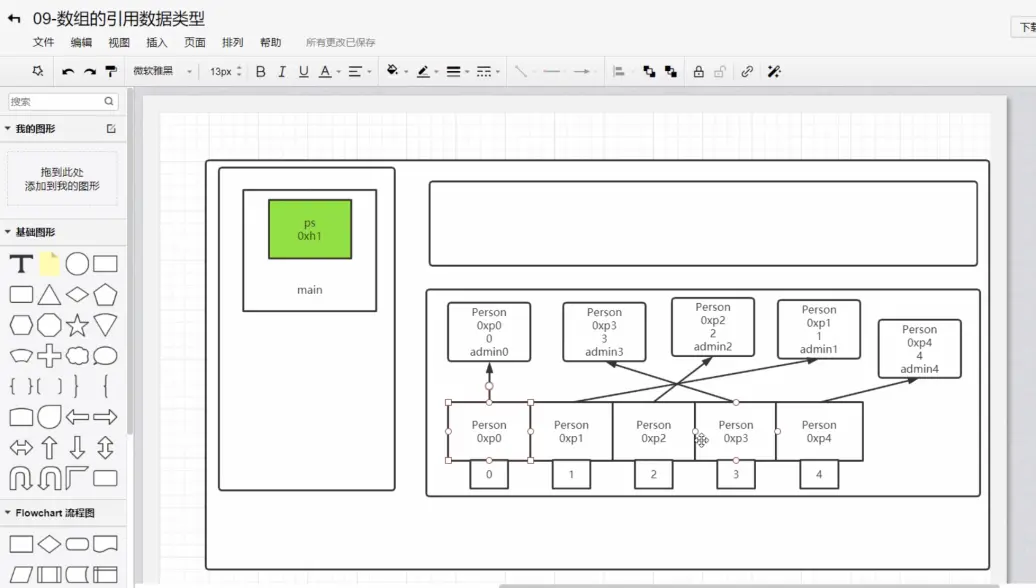Open the connector end arrow dropdown
The width and height of the screenshot is (1036, 588).
tap(585, 71)
